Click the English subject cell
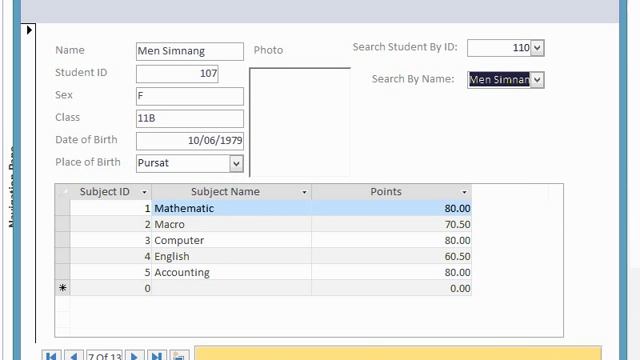The image size is (640, 360). tap(231, 256)
